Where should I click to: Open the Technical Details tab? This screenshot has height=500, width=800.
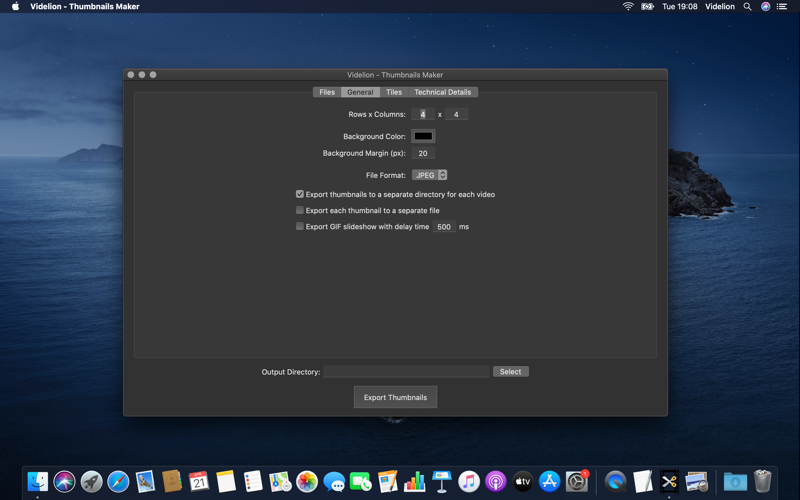tap(443, 92)
